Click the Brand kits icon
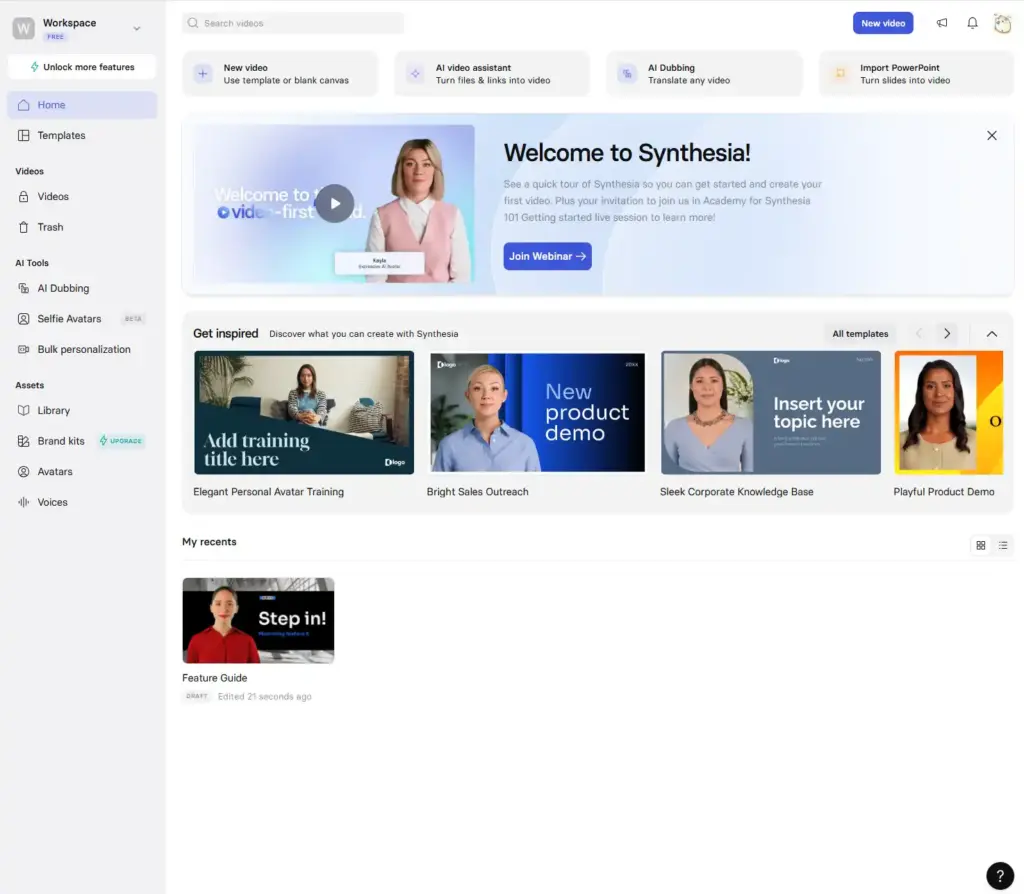This screenshot has height=894, width=1024. (x=24, y=441)
